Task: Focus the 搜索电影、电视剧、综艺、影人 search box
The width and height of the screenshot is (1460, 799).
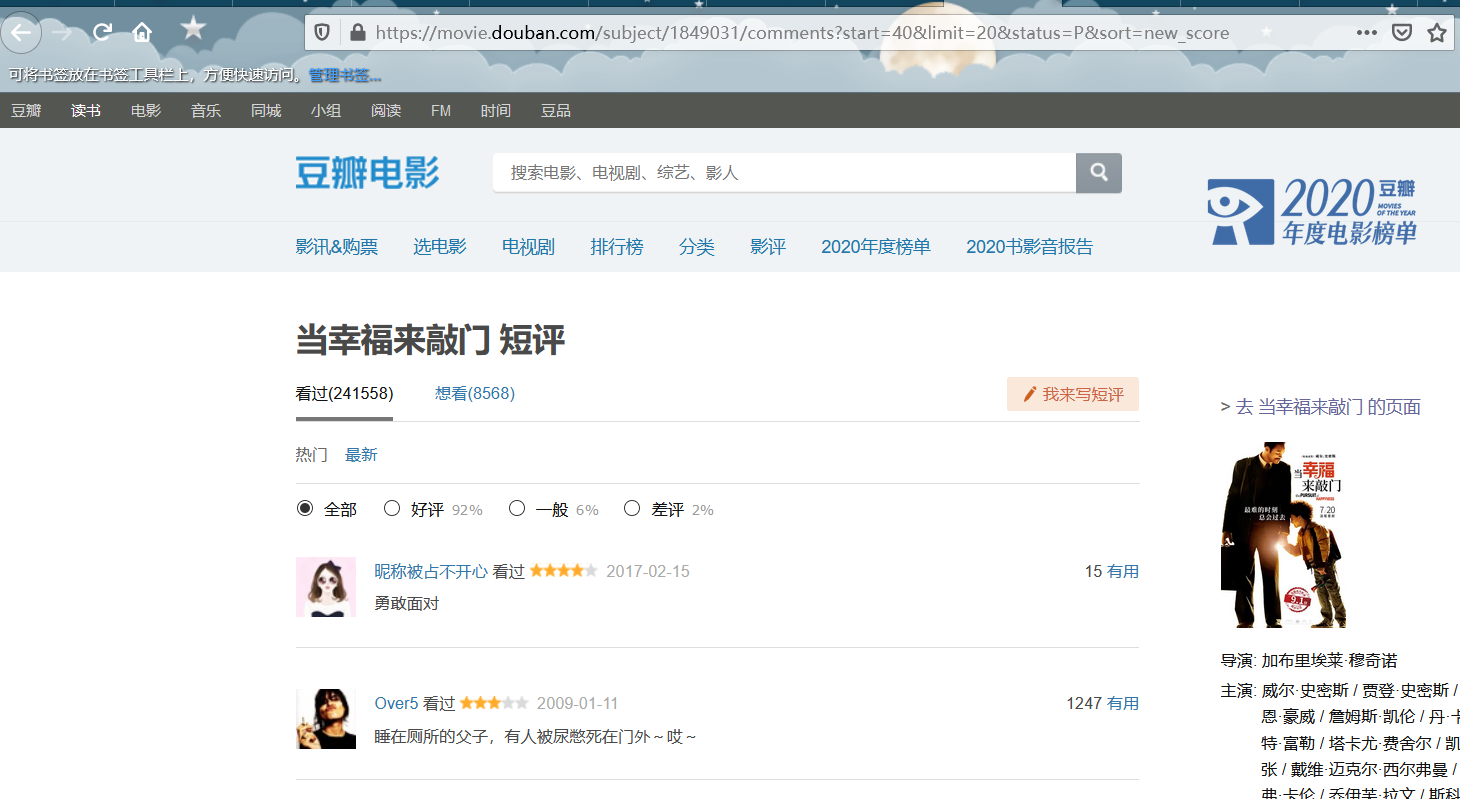Action: coord(784,173)
